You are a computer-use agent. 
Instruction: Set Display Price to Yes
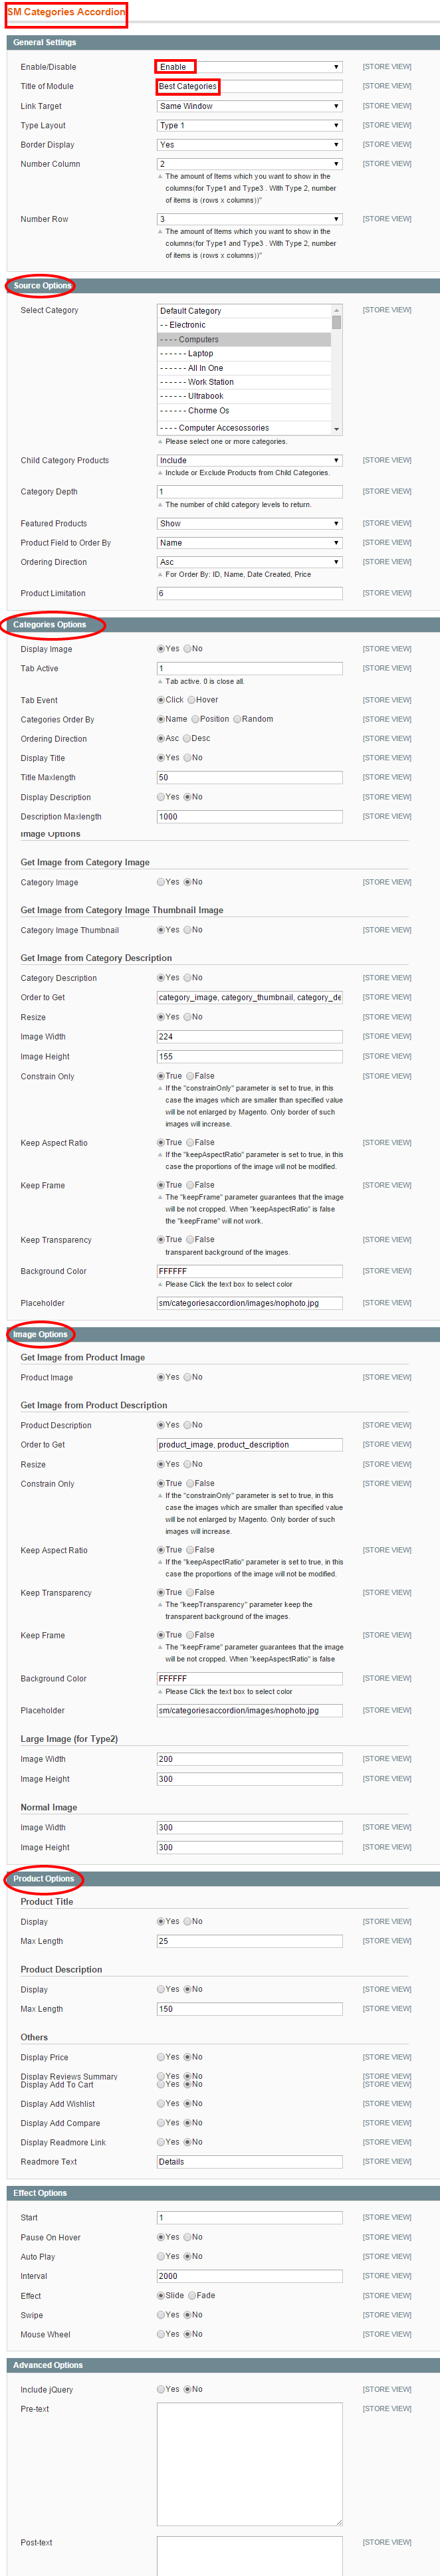point(161,2057)
